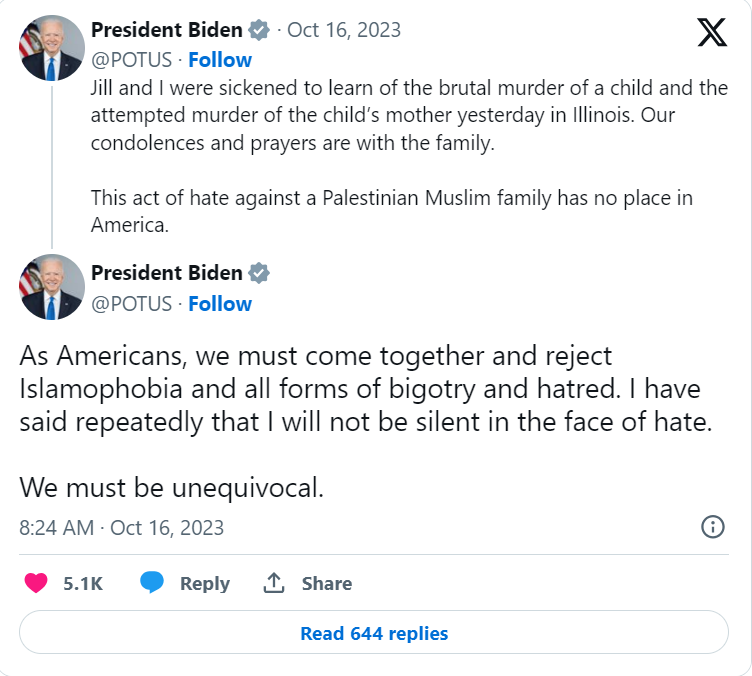Follow @POTUS from the parent tweet
This screenshot has height=676, width=752.
pos(220,59)
